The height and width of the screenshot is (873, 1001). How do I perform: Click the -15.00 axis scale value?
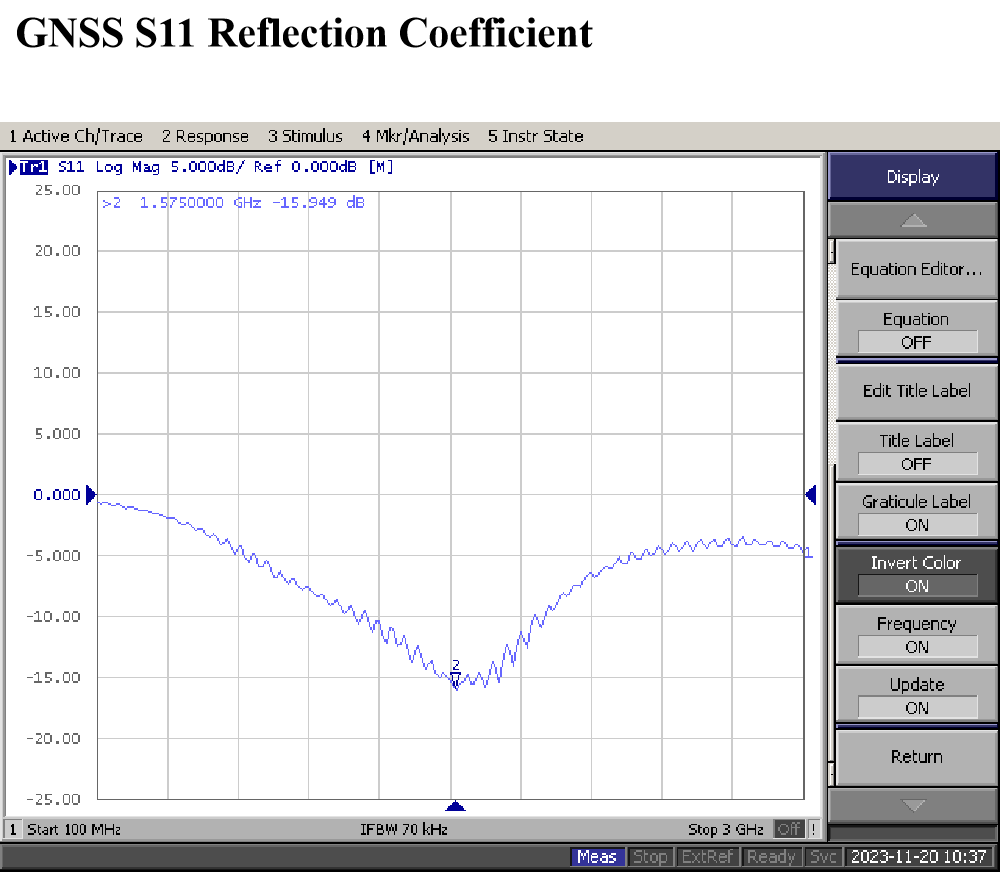click(54, 678)
